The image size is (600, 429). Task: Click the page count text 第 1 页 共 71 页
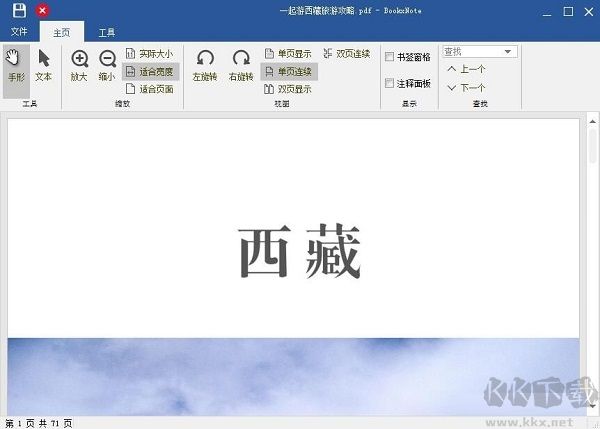click(x=38, y=423)
